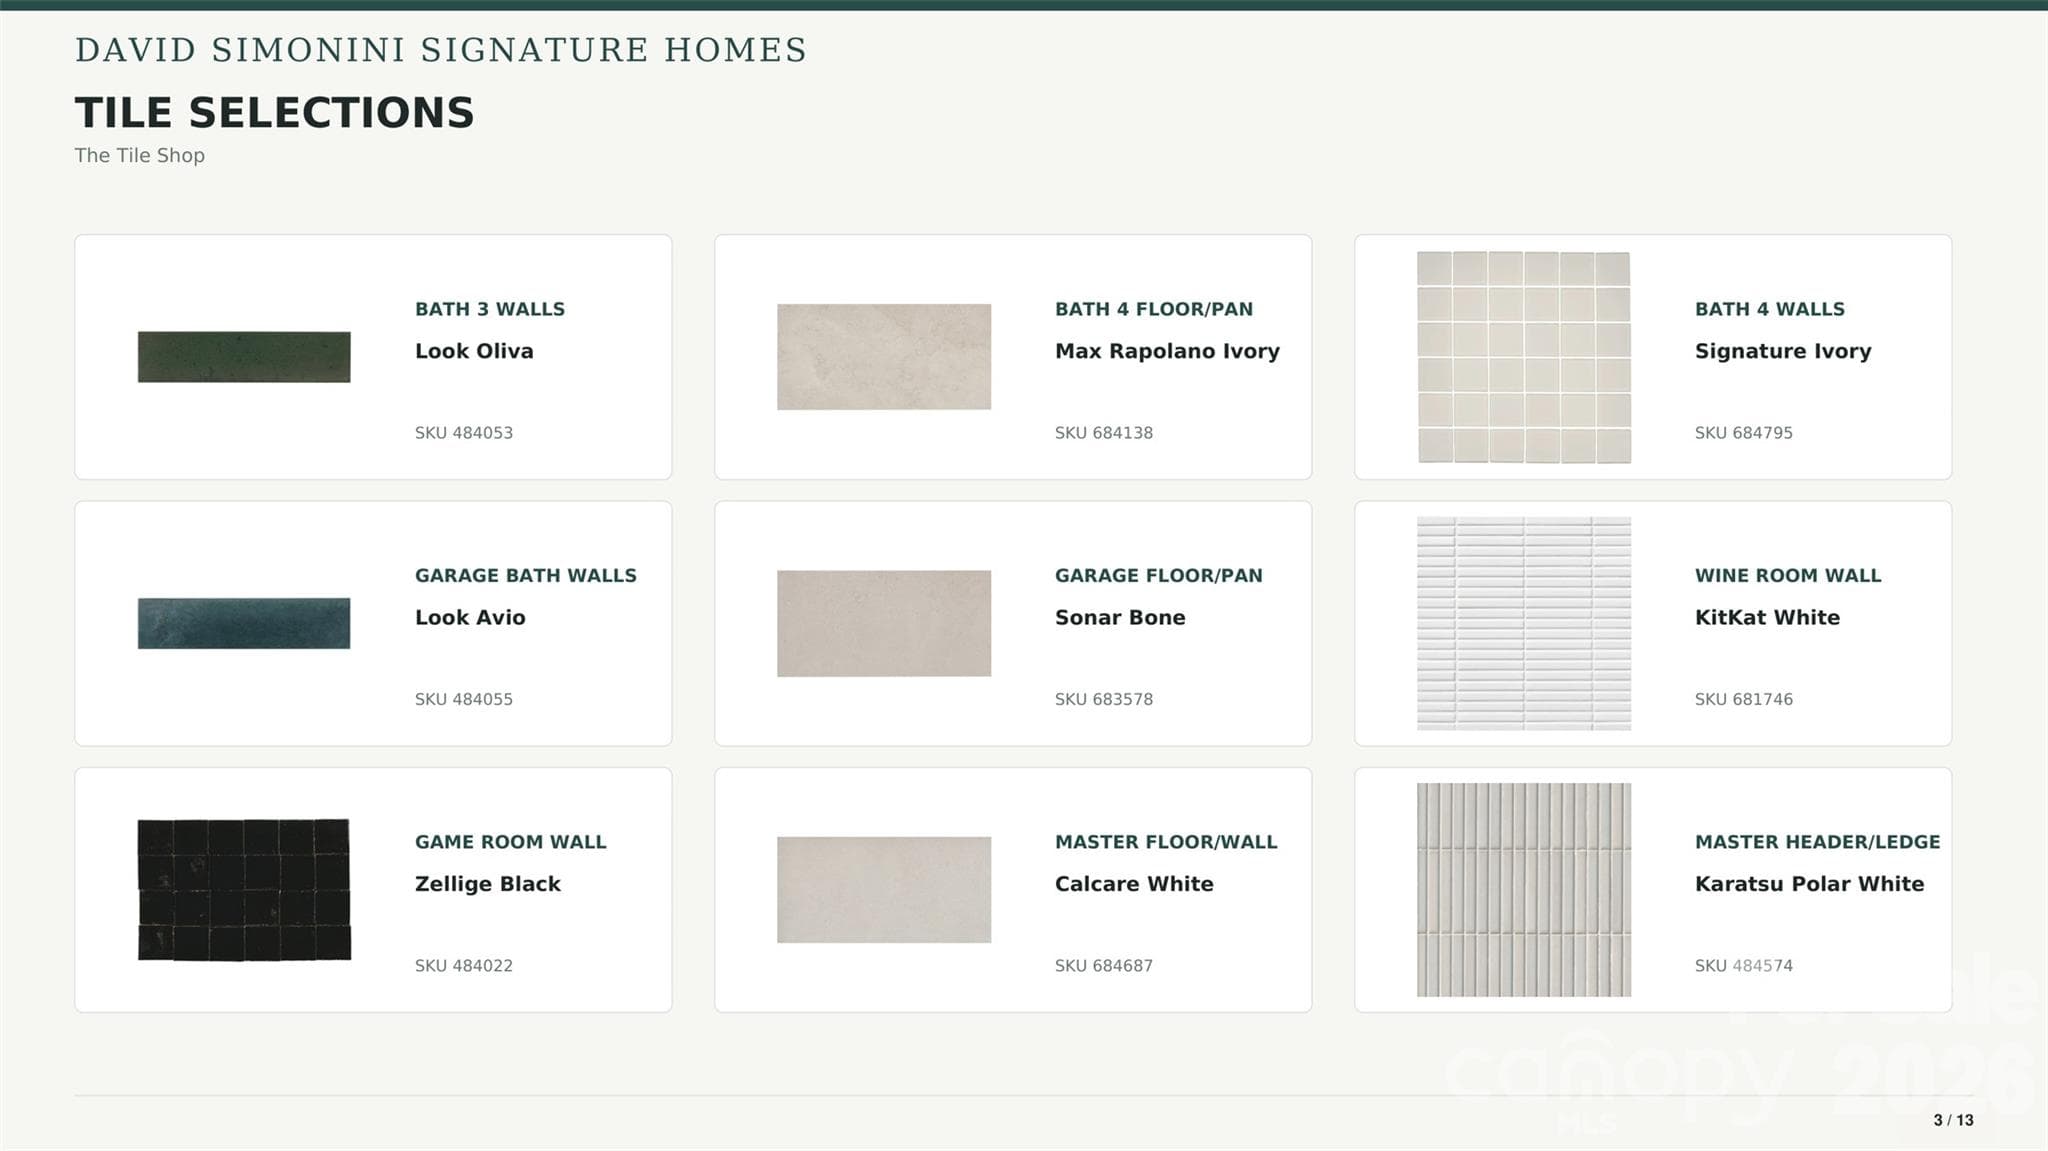2048x1151 pixels.
Task: Select the MASTER FLOOR/WALL heading
Action: pyautogui.click(x=1166, y=842)
